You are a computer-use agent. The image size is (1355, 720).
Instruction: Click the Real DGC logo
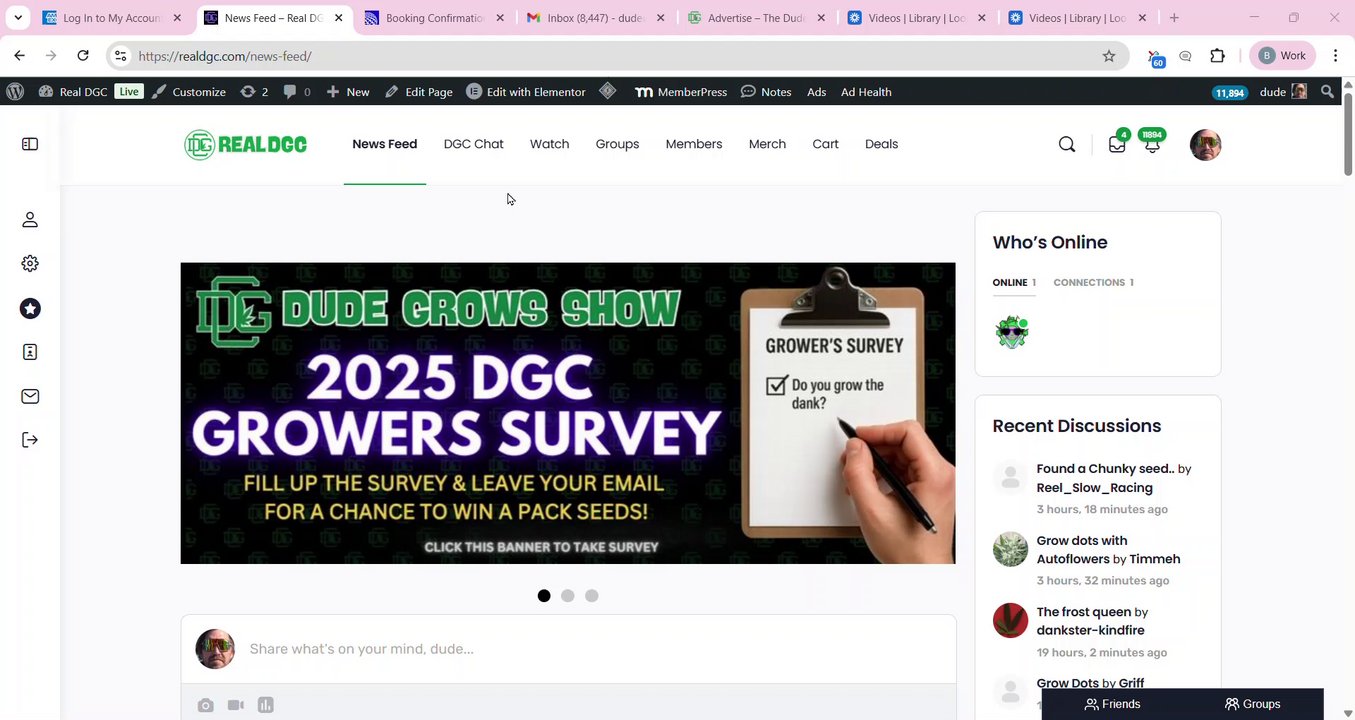coord(245,144)
